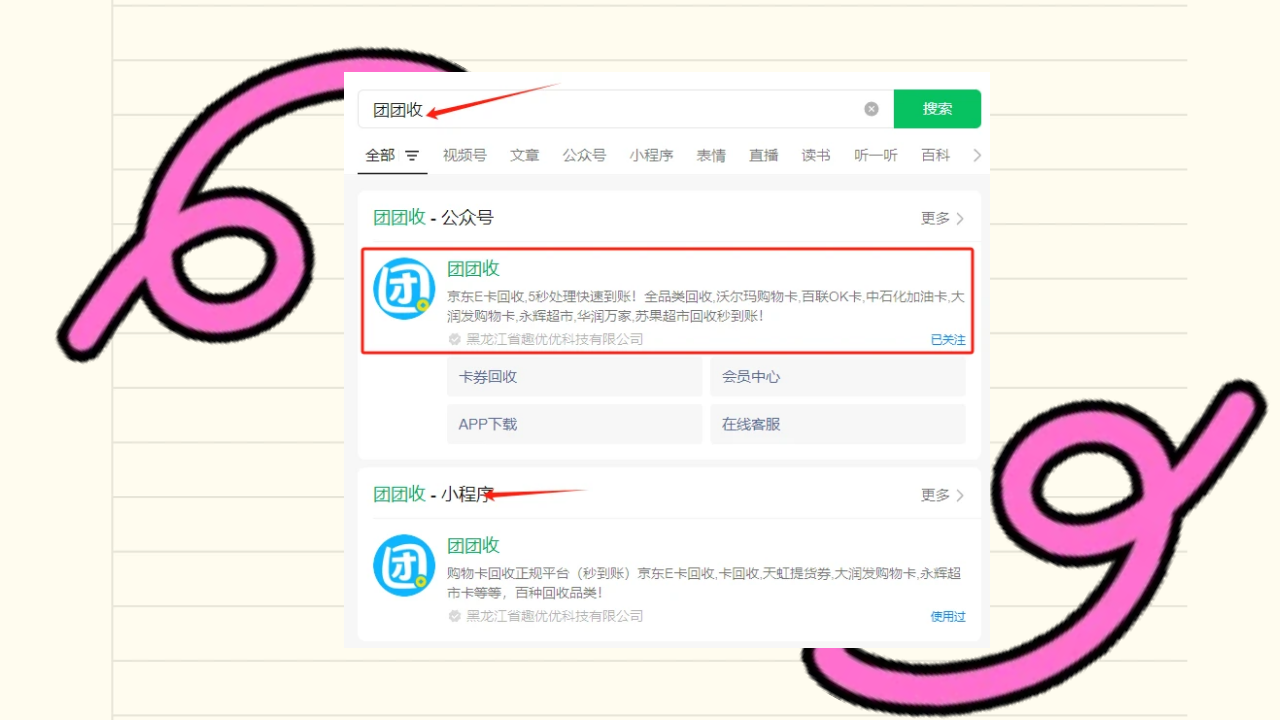Open the 团团收 公众号 avatar icon

click(x=404, y=289)
